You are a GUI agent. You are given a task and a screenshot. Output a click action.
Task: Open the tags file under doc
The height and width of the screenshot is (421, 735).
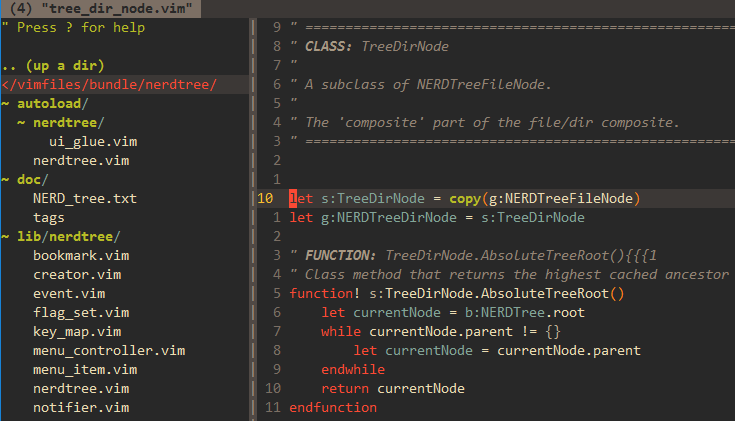point(49,217)
